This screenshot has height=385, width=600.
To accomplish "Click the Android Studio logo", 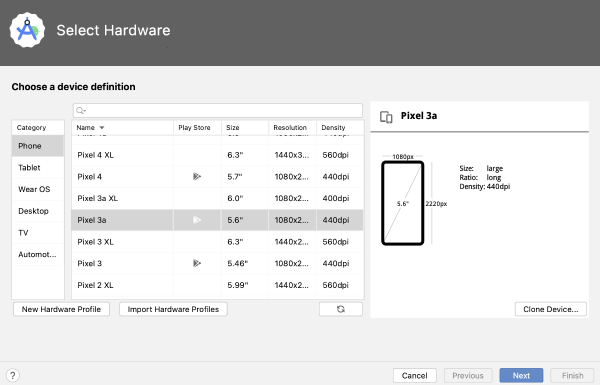I will (x=27, y=30).
